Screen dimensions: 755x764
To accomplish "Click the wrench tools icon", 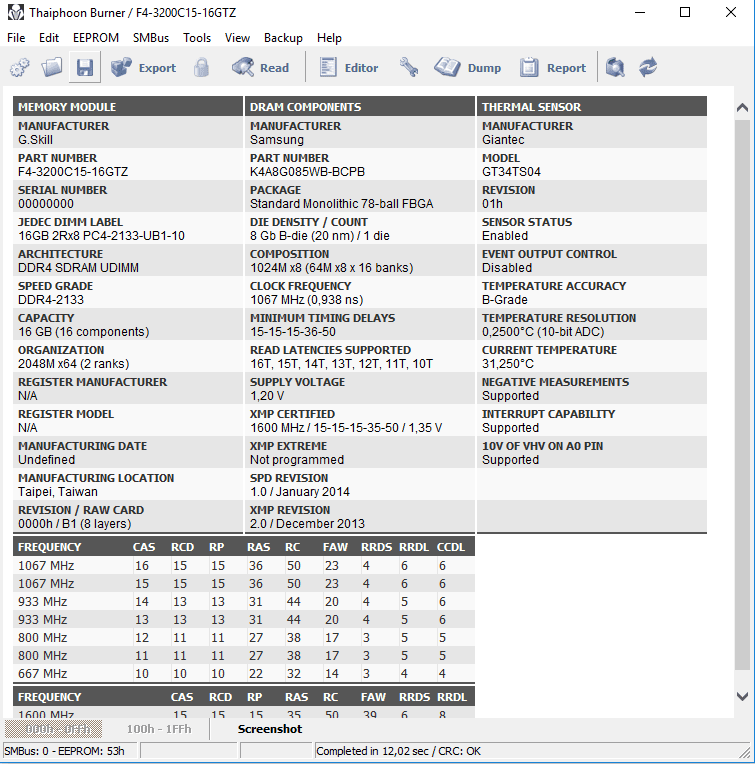I will tap(409, 67).
